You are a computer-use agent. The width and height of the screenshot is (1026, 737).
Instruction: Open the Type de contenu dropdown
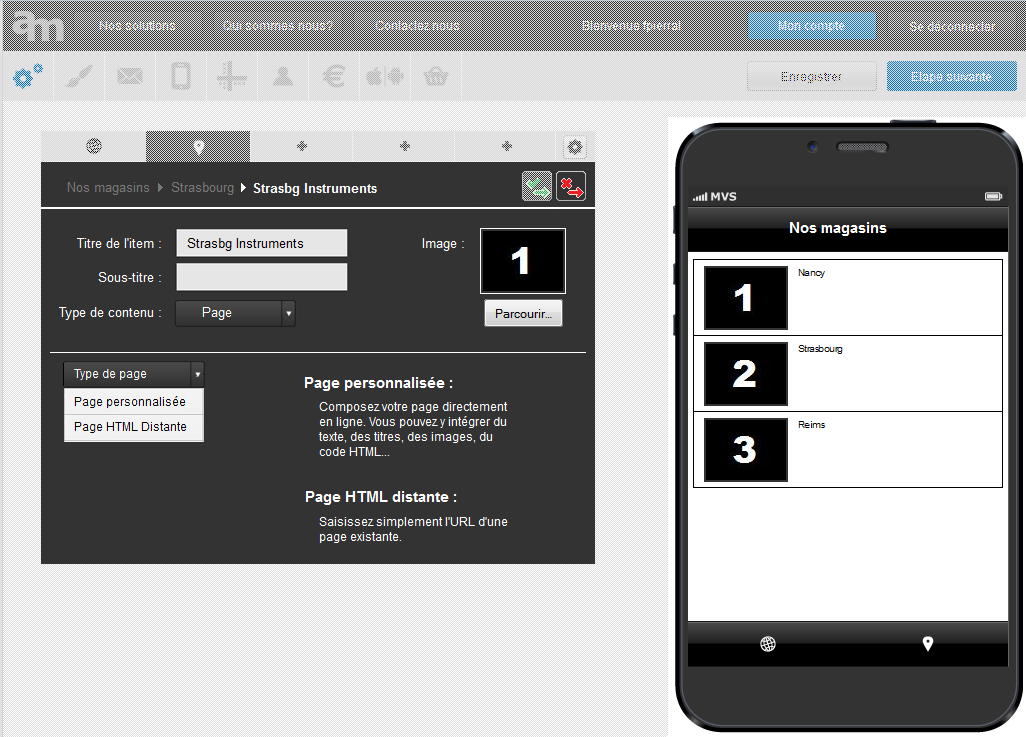coord(235,313)
